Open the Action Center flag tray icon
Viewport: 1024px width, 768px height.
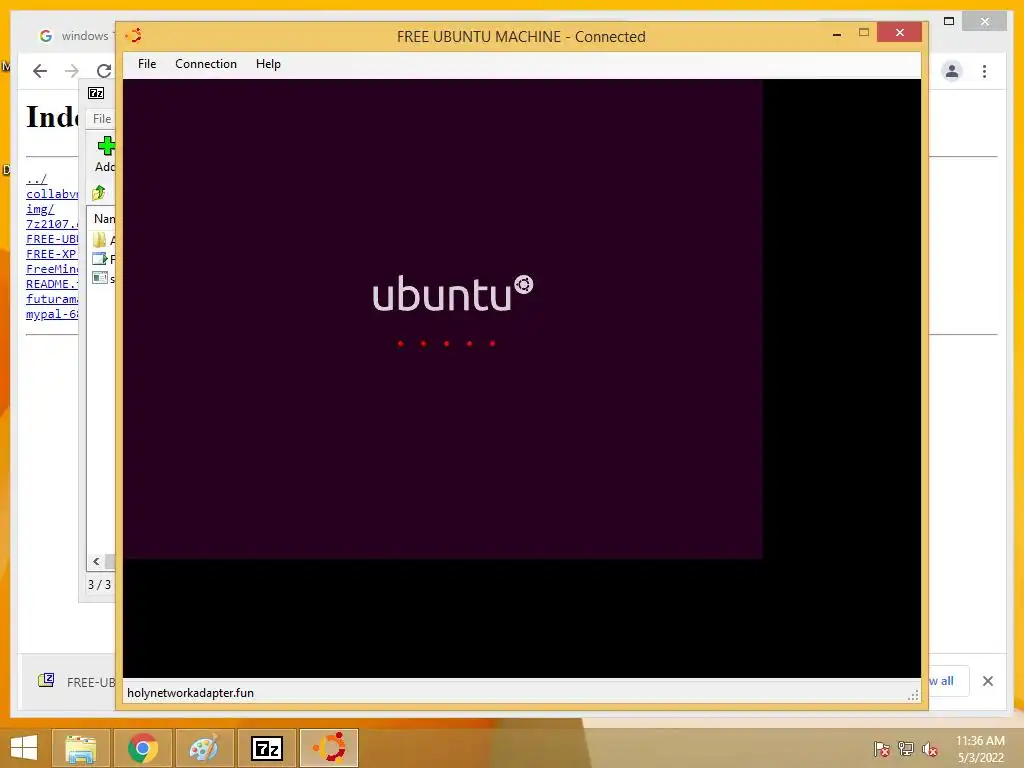point(881,748)
